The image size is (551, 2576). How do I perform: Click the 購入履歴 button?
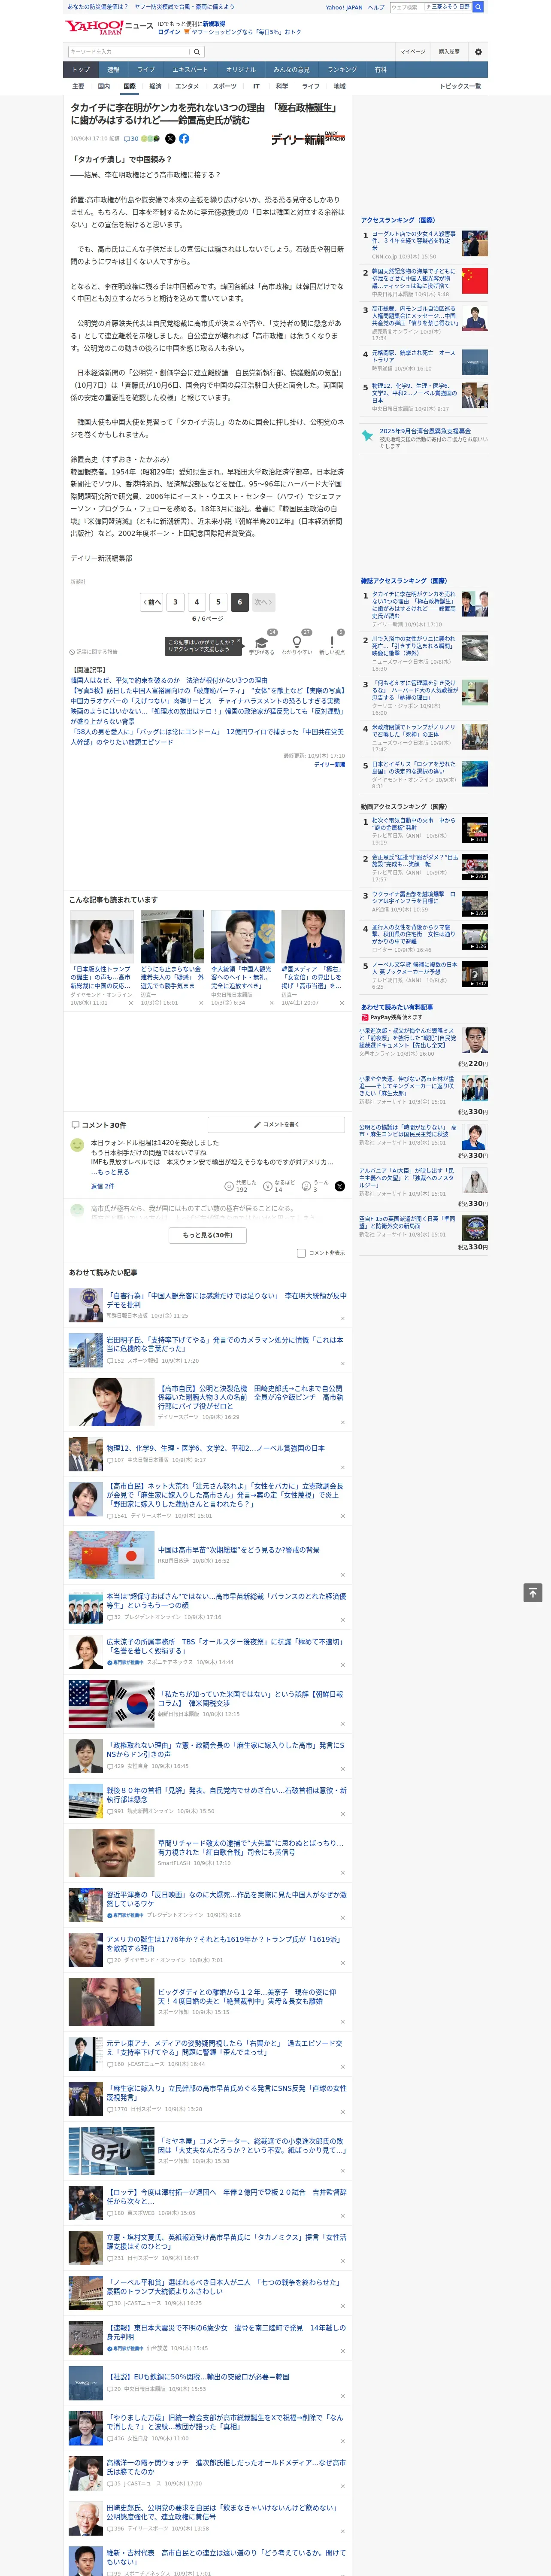(x=449, y=52)
